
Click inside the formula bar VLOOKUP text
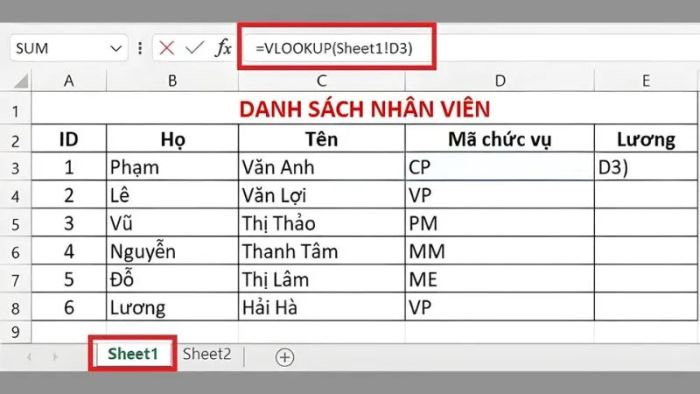tap(334, 48)
